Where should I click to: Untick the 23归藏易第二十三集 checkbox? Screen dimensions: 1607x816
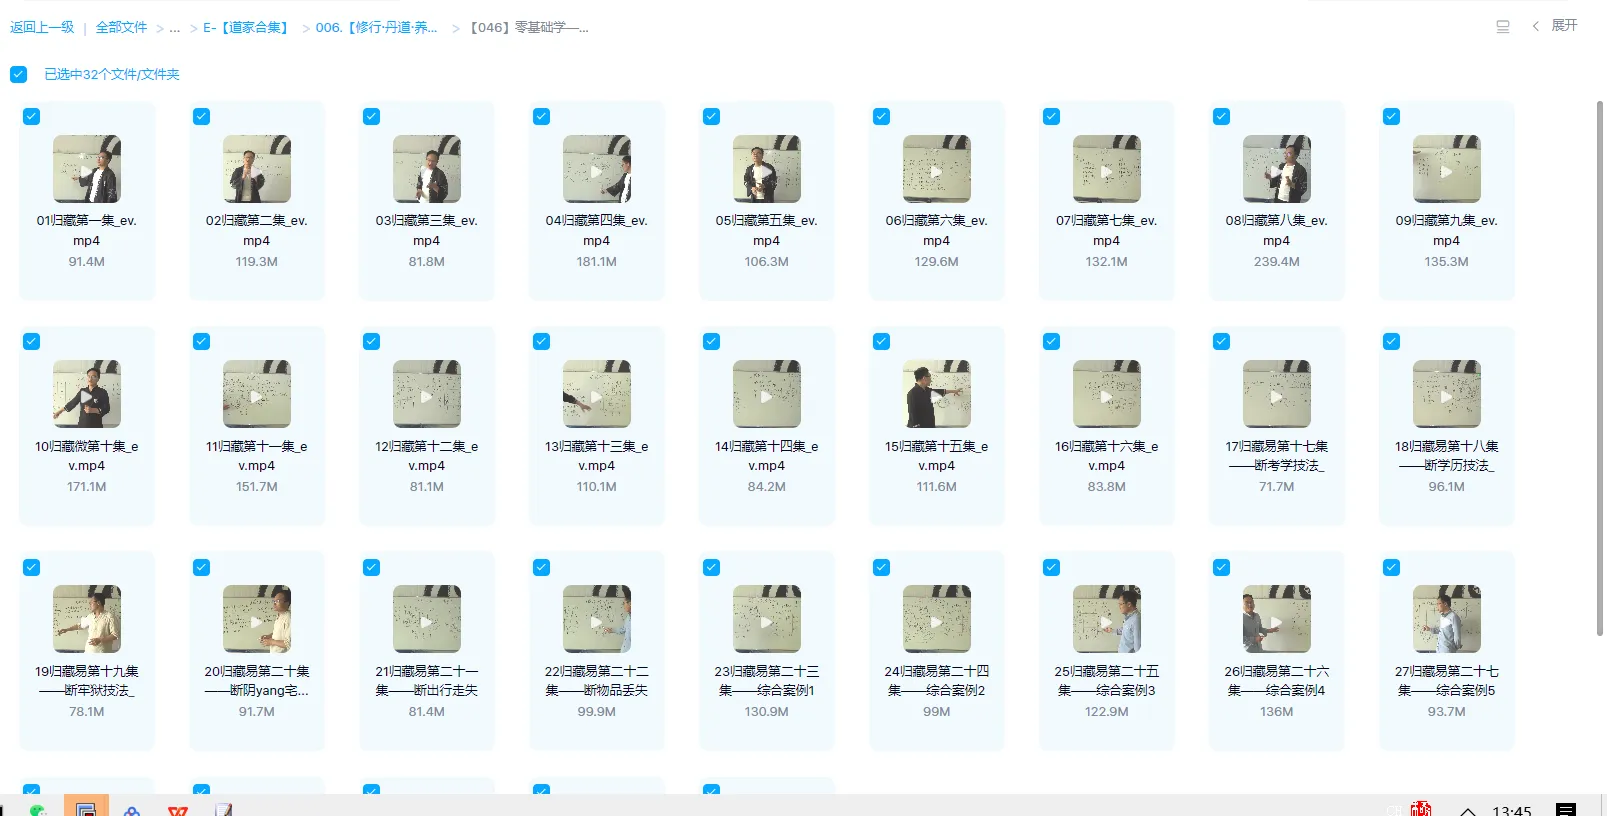coord(712,567)
